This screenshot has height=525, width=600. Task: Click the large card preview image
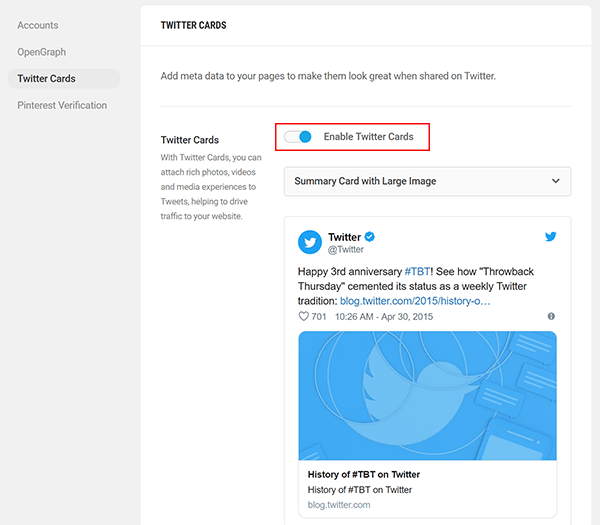(x=427, y=396)
